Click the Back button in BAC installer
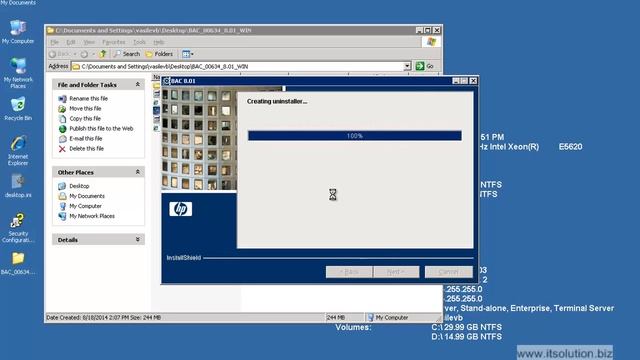Viewport: 640px width, 360px height. [349, 271]
